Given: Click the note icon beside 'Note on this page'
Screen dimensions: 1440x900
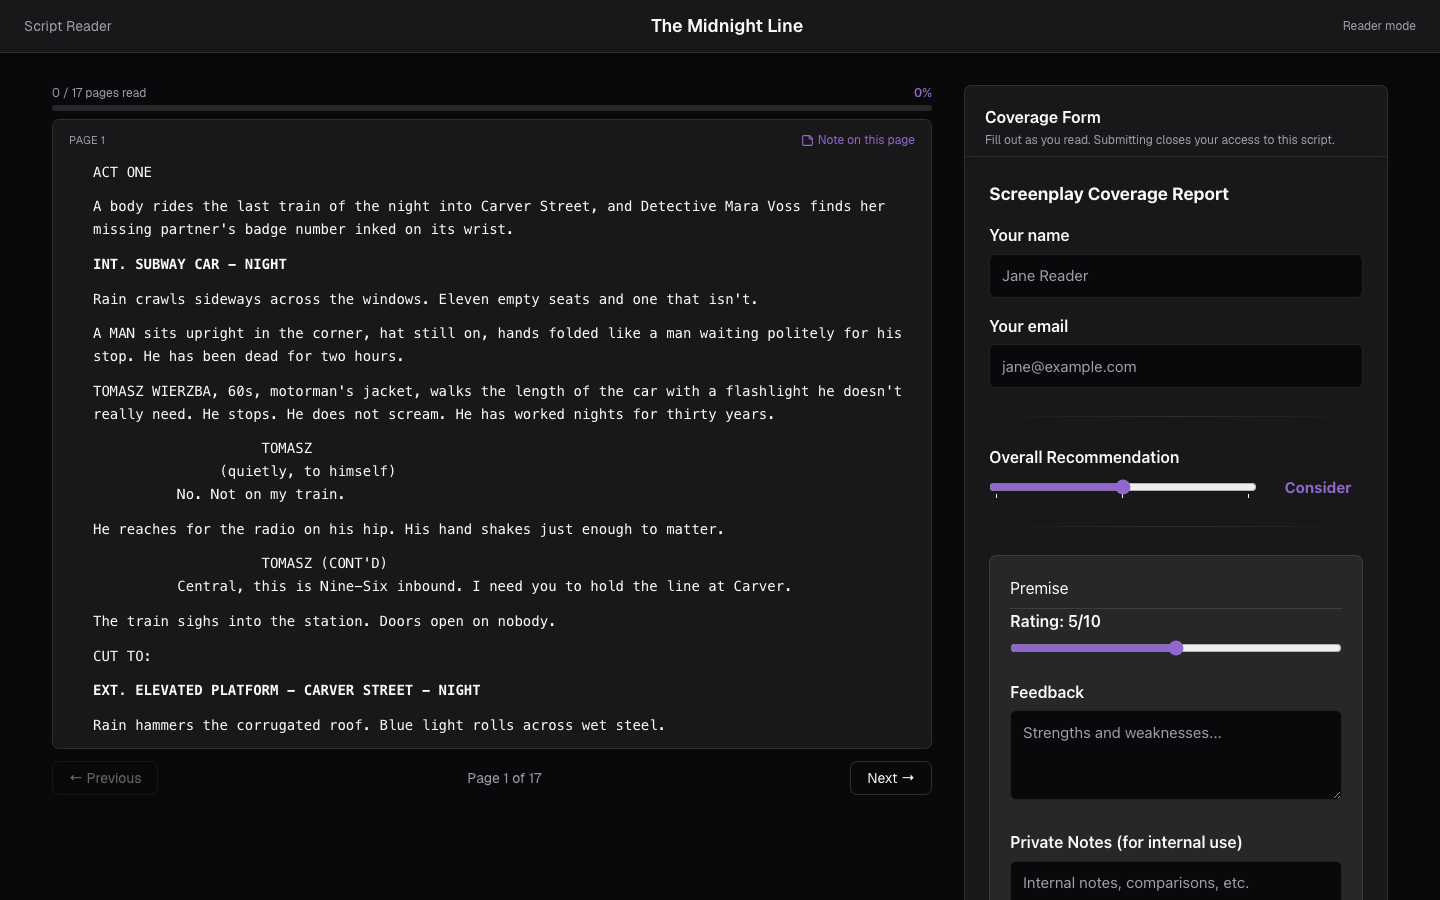Looking at the screenshot, I should tap(807, 140).
